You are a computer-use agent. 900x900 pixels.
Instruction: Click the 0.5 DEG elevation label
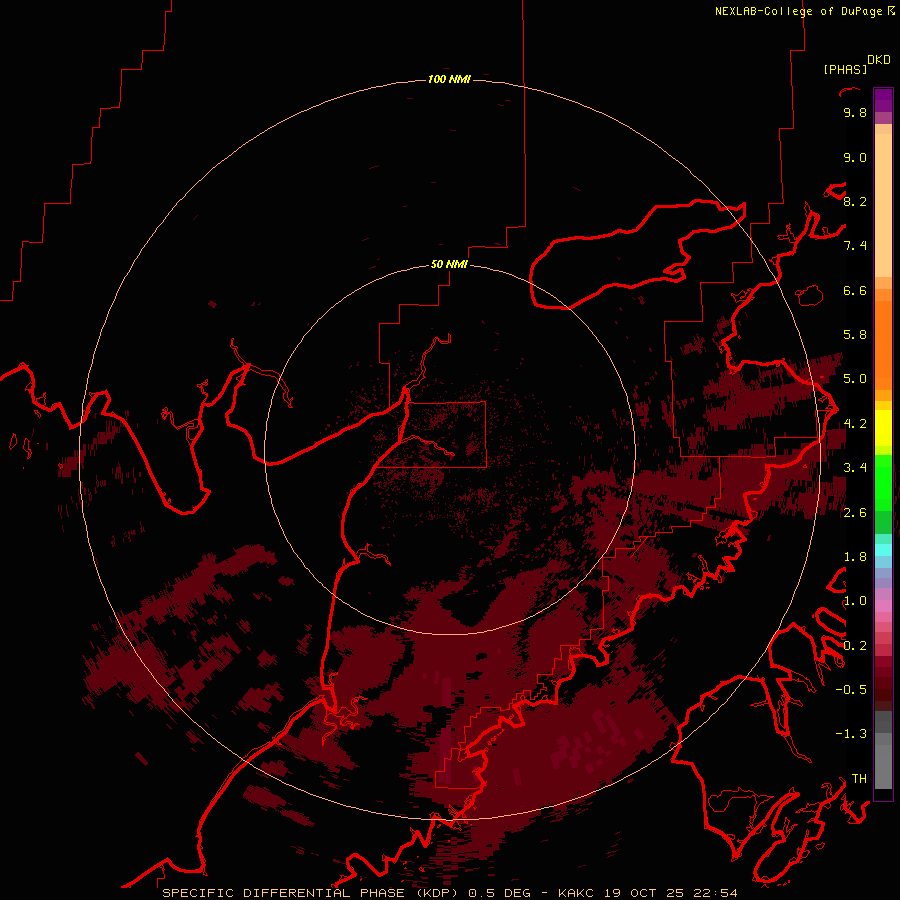(499, 893)
